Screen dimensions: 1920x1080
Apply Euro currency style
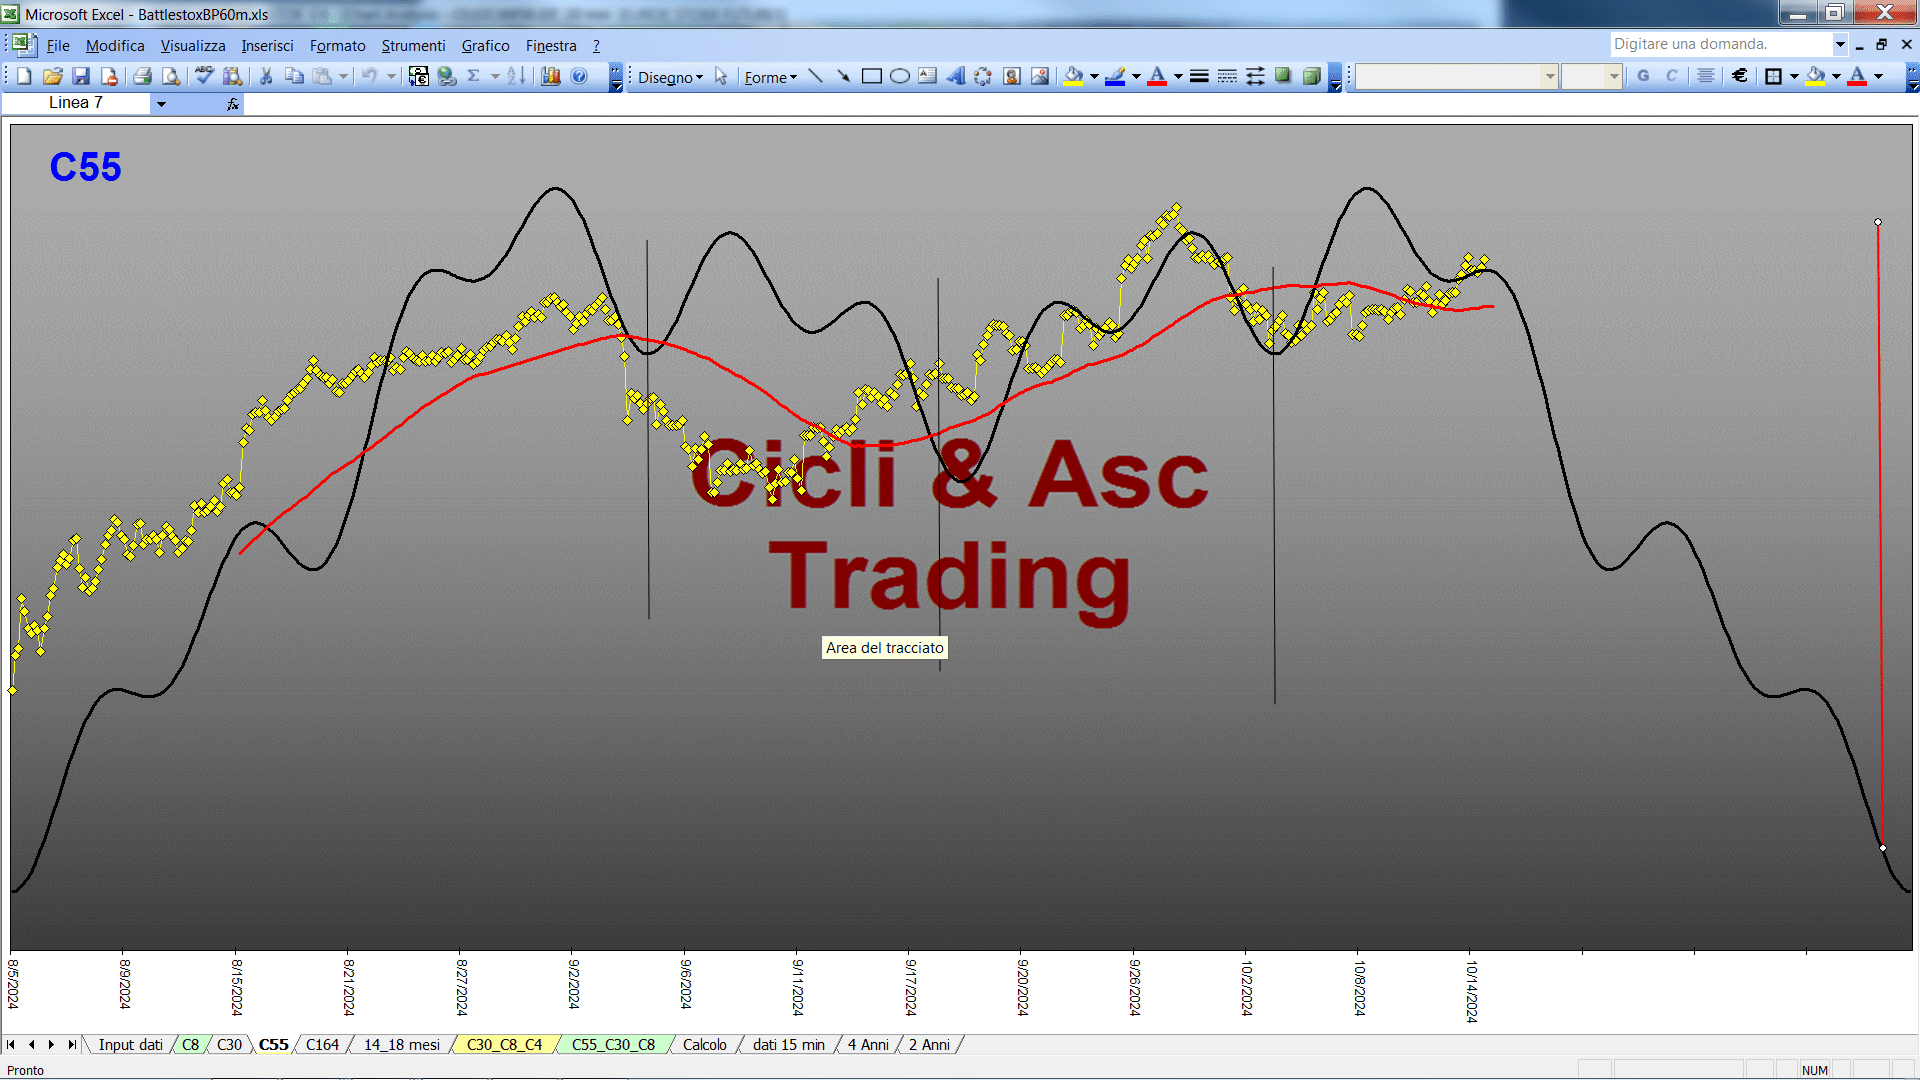[1740, 76]
